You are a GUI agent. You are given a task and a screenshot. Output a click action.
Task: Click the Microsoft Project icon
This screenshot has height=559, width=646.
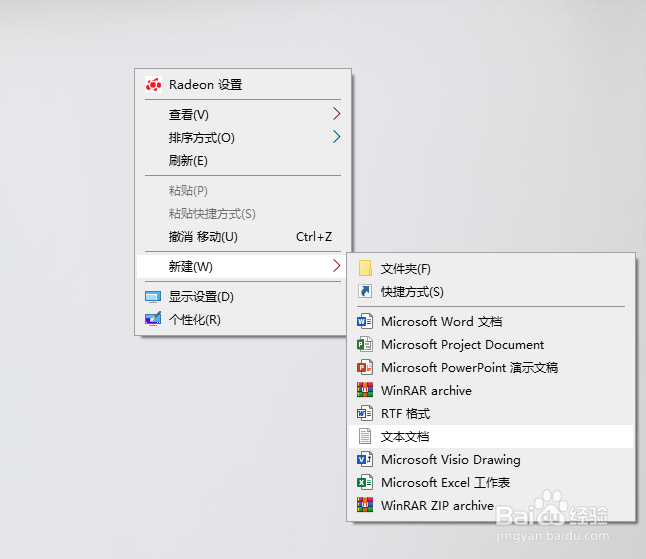coord(365,344)
